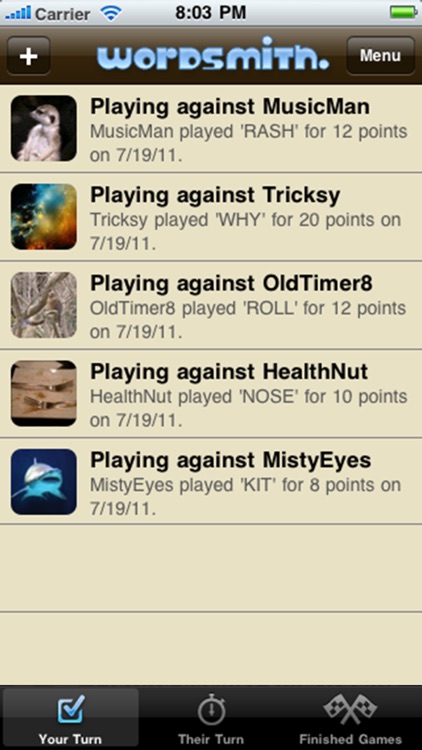Open the game against MusicMan
422x750 pixels.
(x=211, y=129)
